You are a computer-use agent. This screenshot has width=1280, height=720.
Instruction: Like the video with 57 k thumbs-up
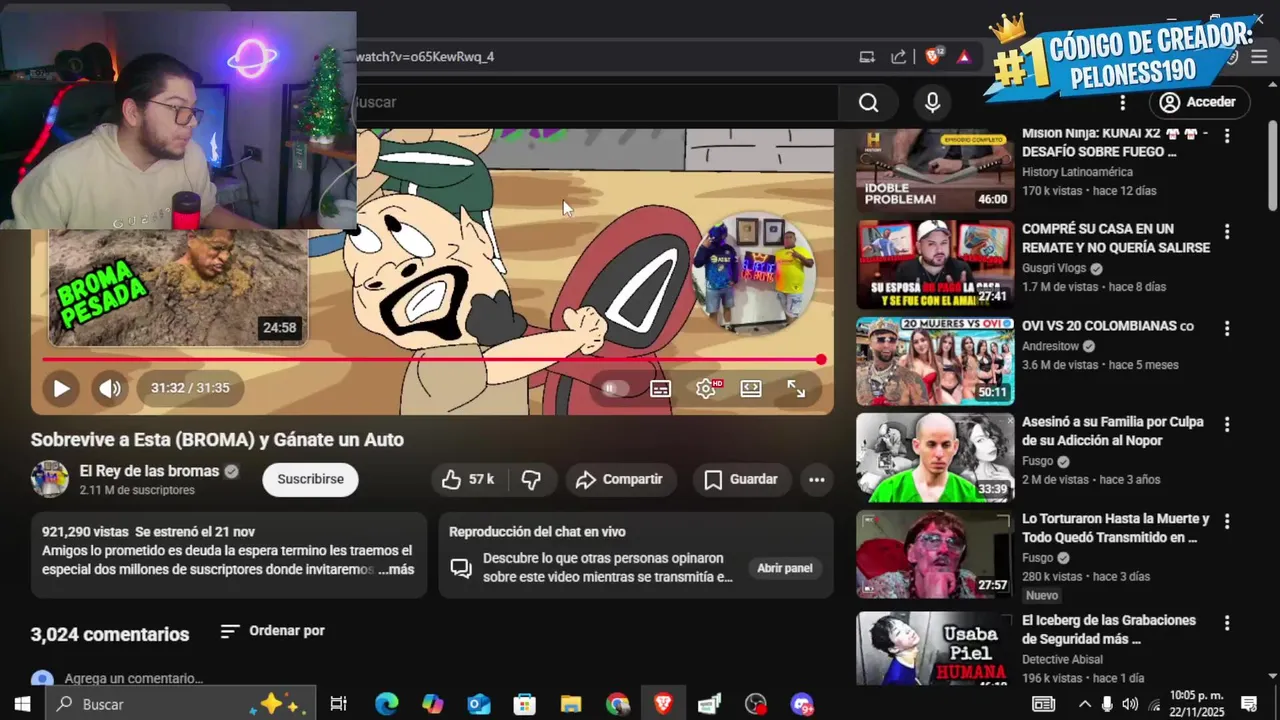pos(468,479)
